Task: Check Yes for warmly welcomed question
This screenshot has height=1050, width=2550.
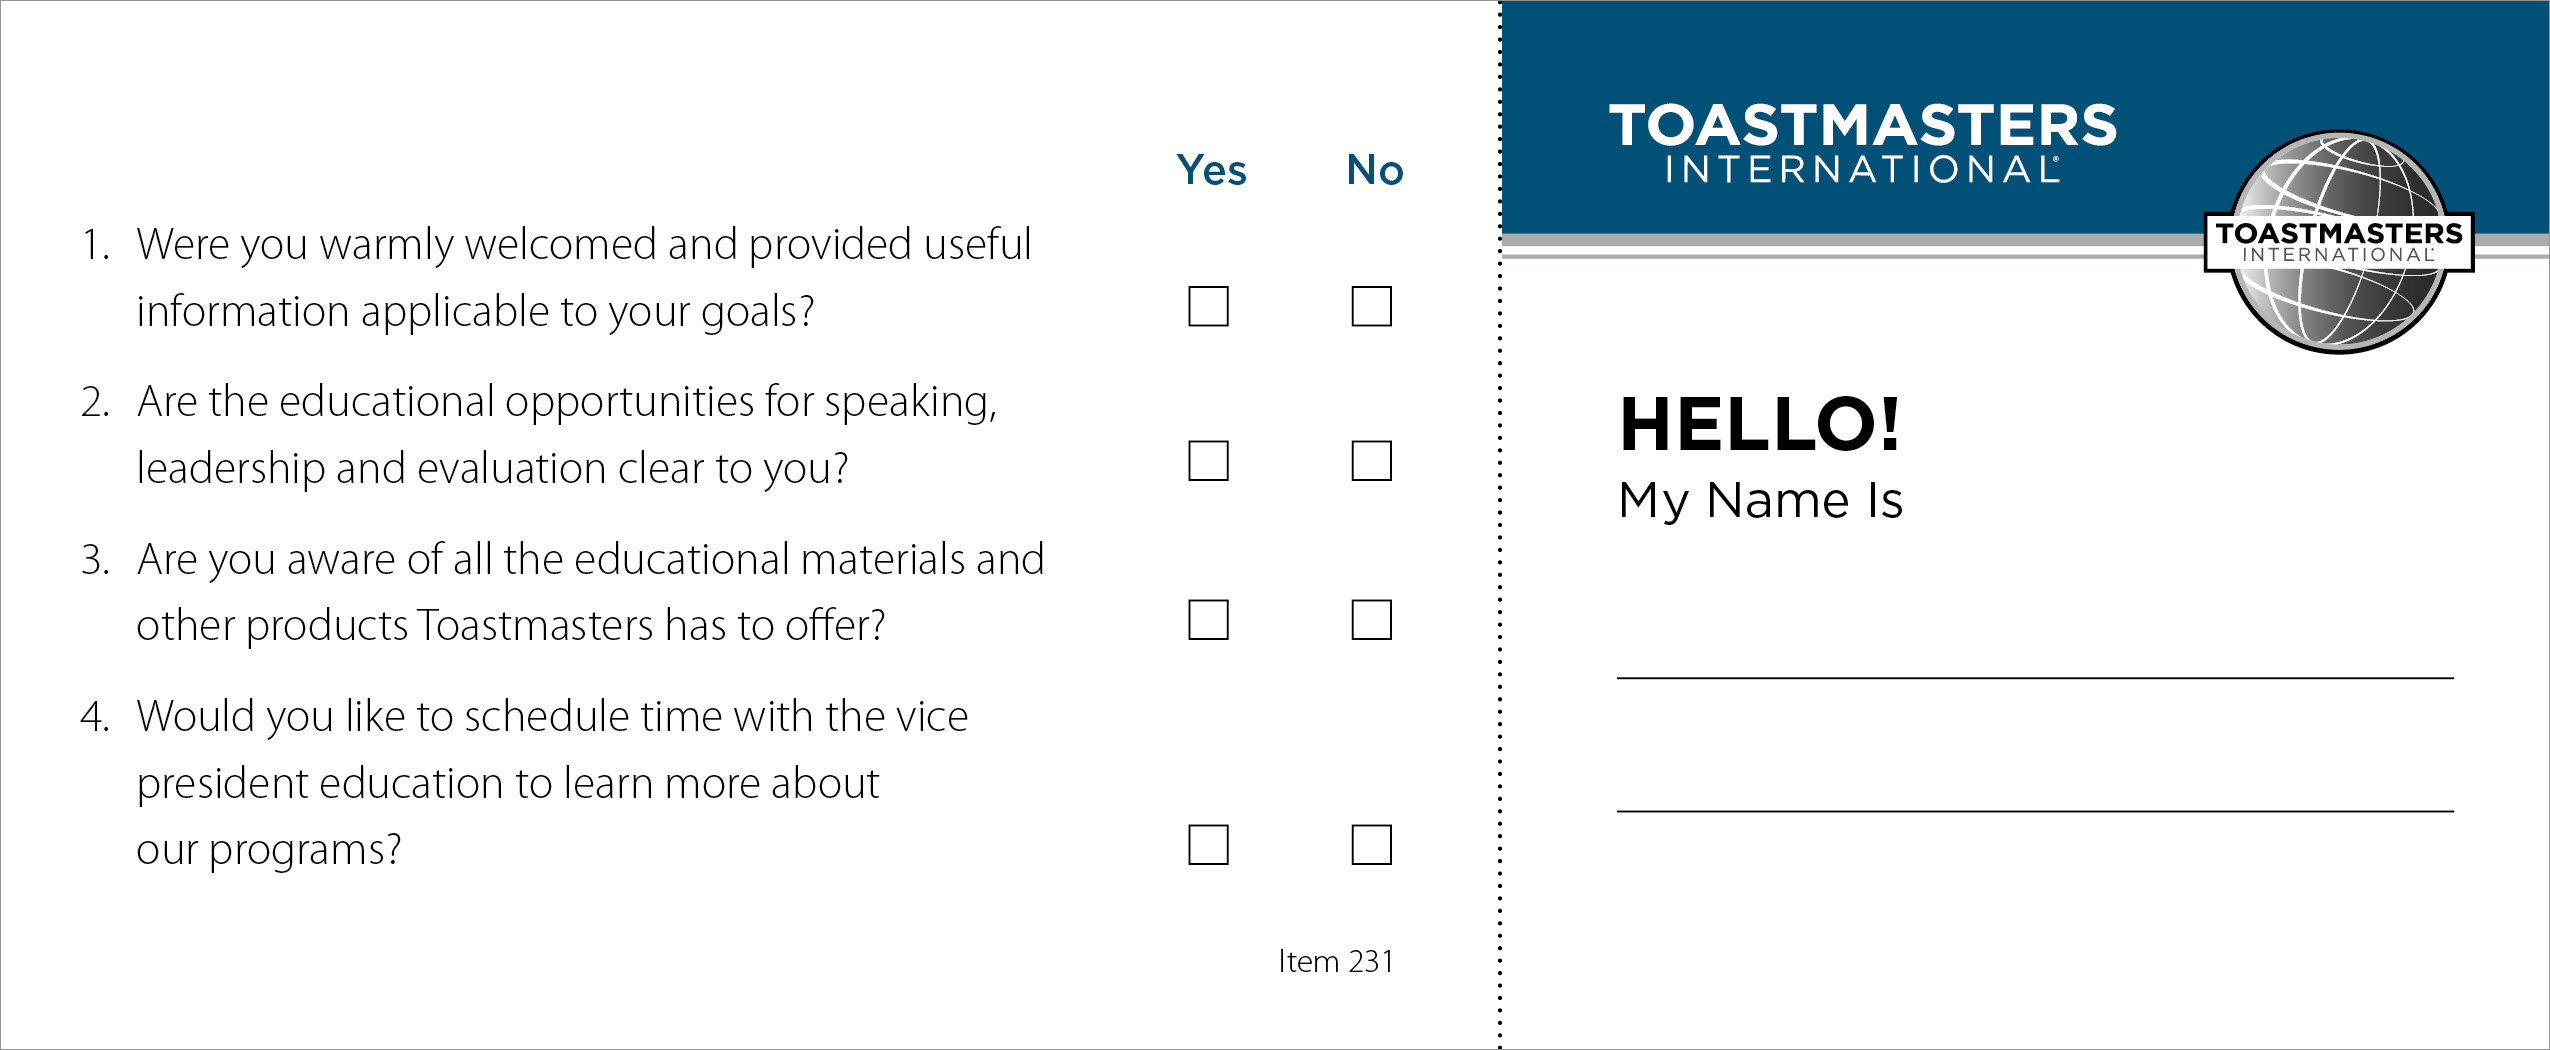Action: 1208,306
